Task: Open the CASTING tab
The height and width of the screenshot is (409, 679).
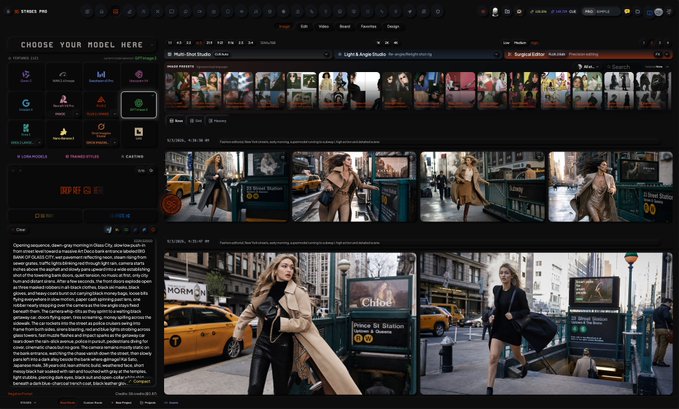Action: (132, 156)
